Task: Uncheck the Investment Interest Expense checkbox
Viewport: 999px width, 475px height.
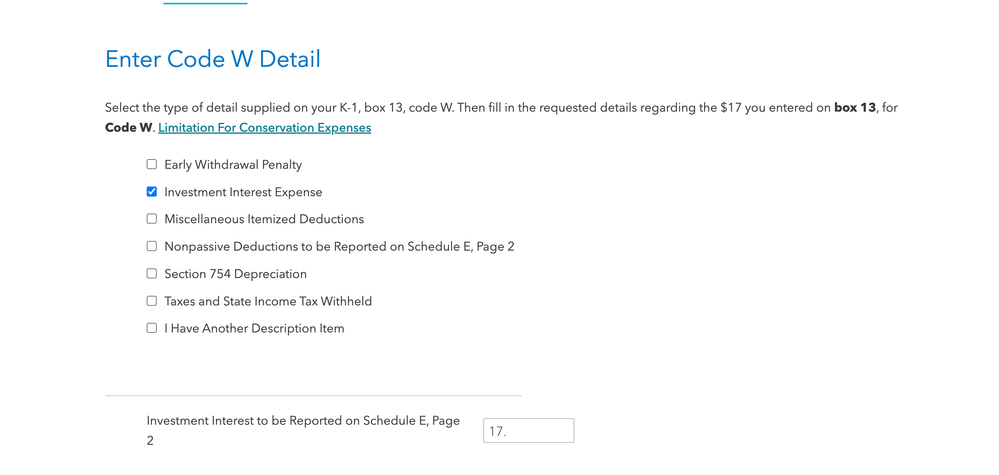Action: [152, 192]
